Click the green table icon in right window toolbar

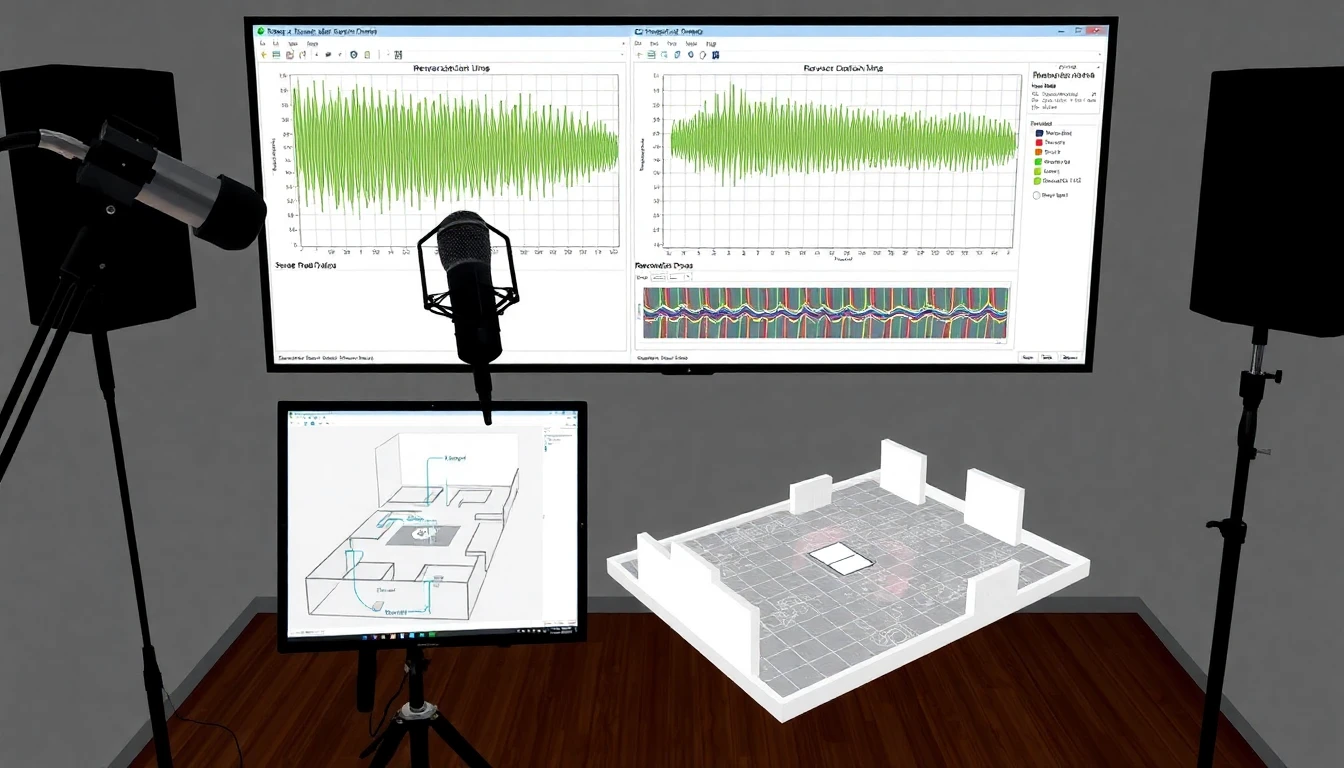(x=651, y=55)
